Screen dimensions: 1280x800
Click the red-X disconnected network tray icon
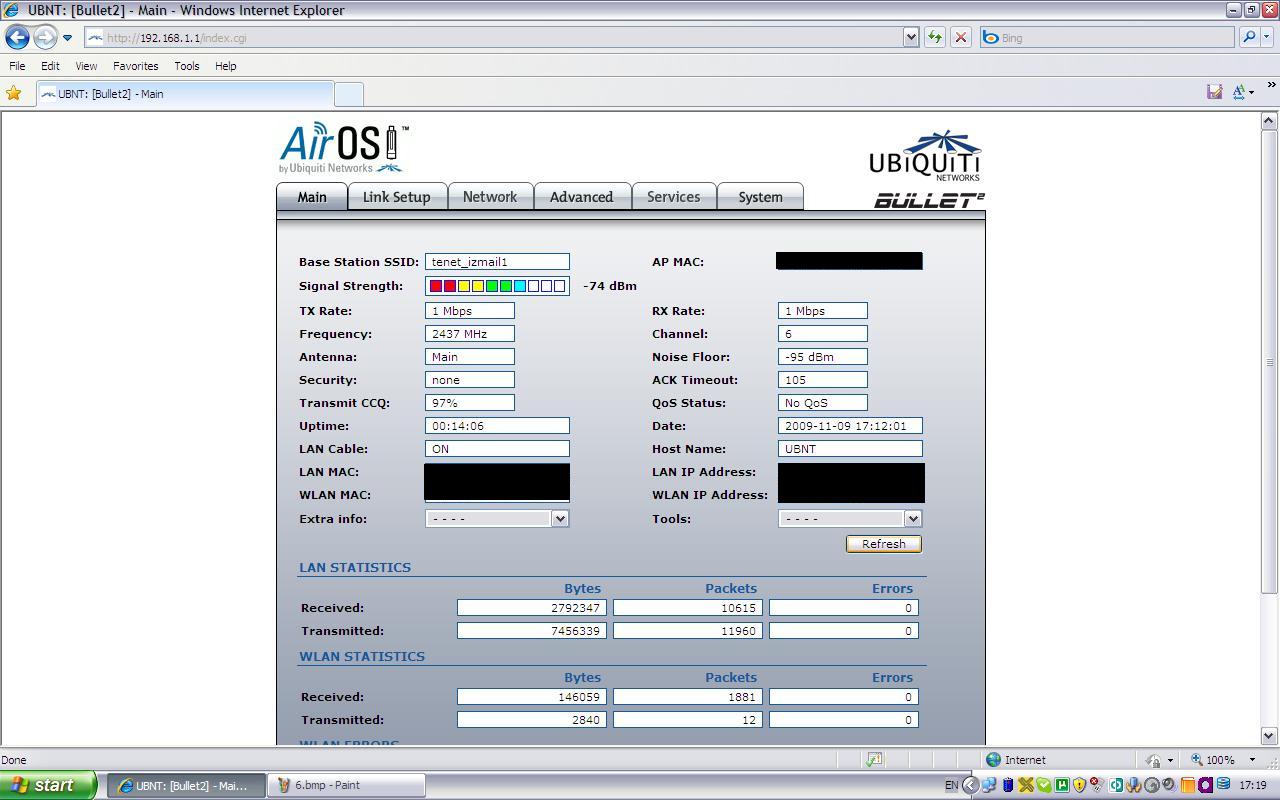point(1097,785)
